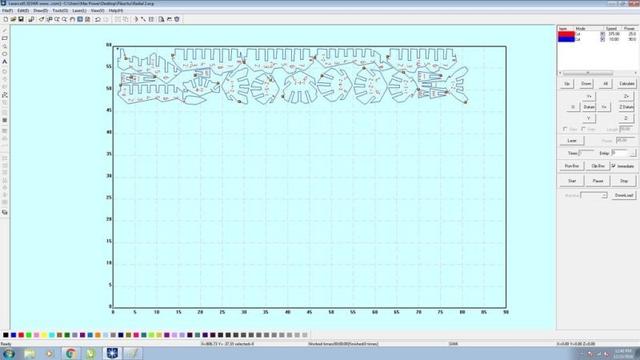Click the Datum button
The height and width of the screenshot is (360, 640).
pos(589,107)
